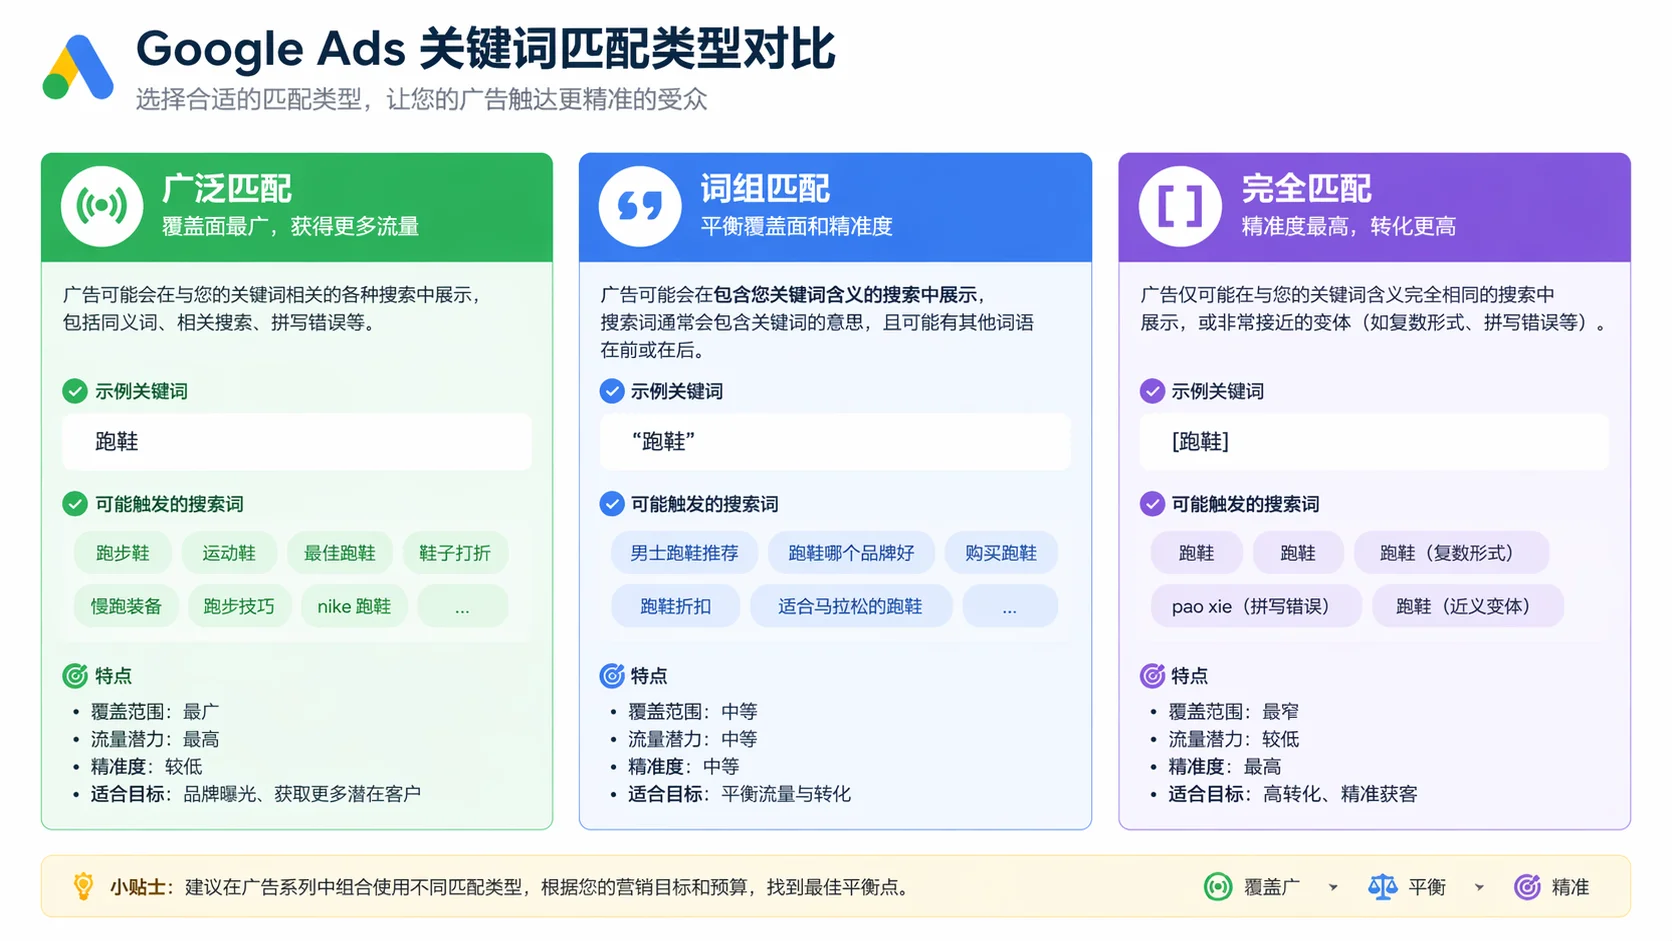Toggle the checkmark beside 示例关键词 in 完全匹配

[x=1149, y=391]
